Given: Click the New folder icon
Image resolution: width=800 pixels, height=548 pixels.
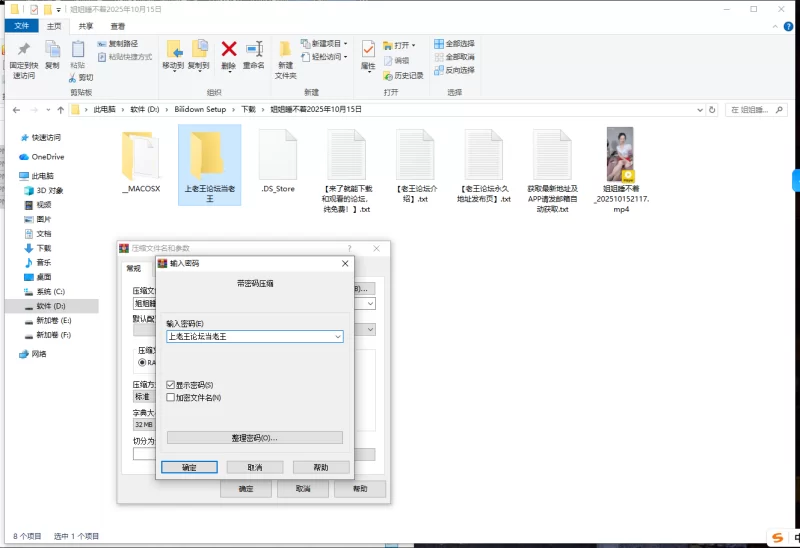Looking at the screenshot, I should coord(285,49).
